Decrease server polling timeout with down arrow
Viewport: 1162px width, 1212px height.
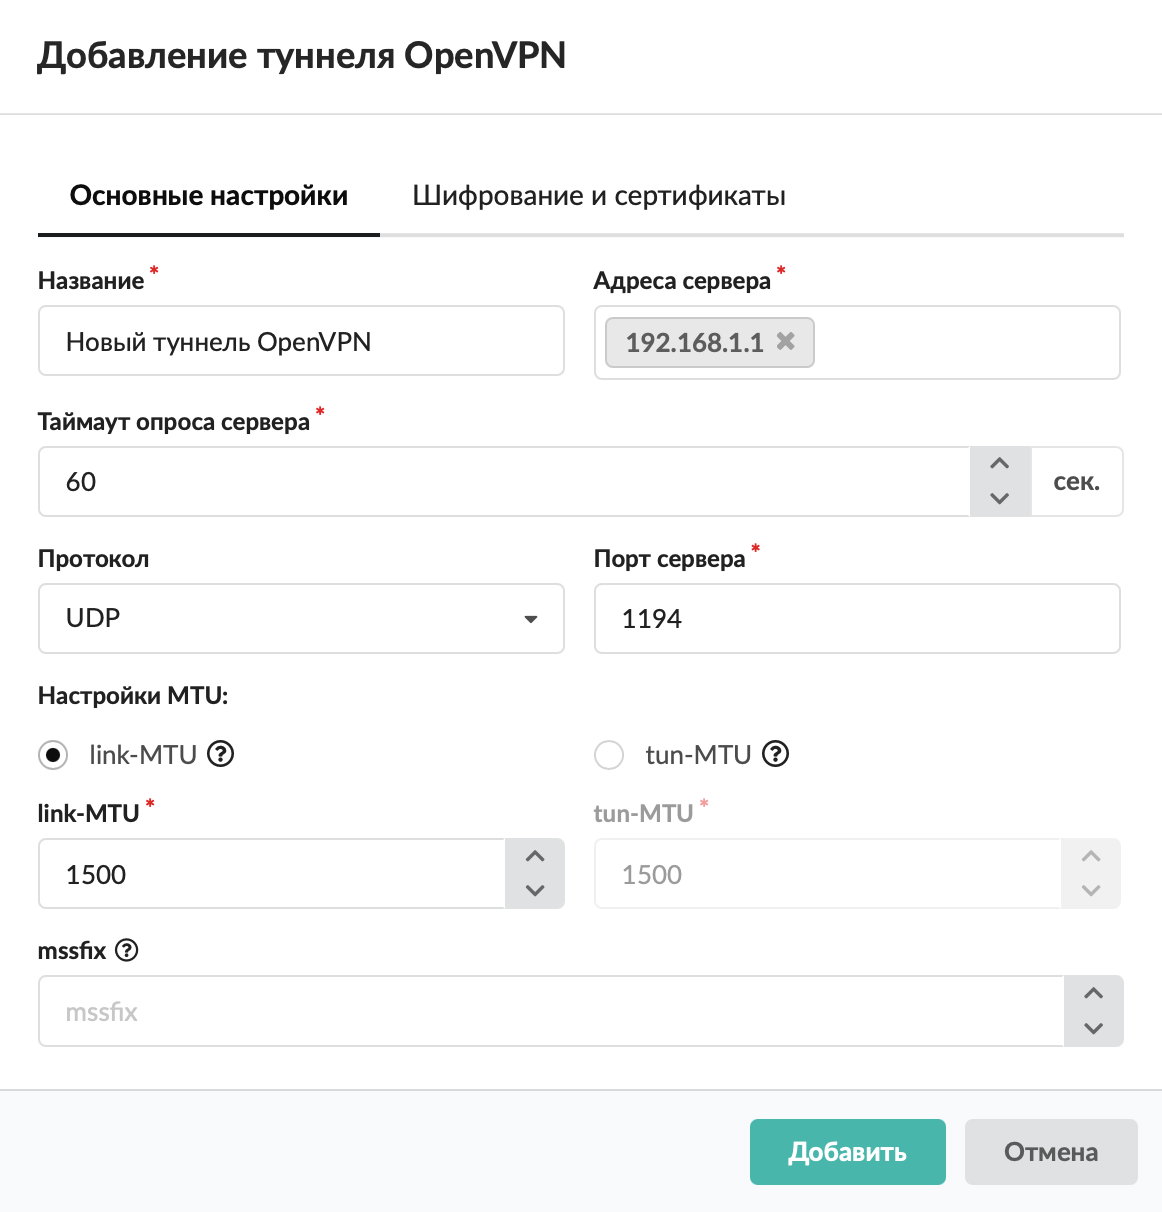point(1000,498)
